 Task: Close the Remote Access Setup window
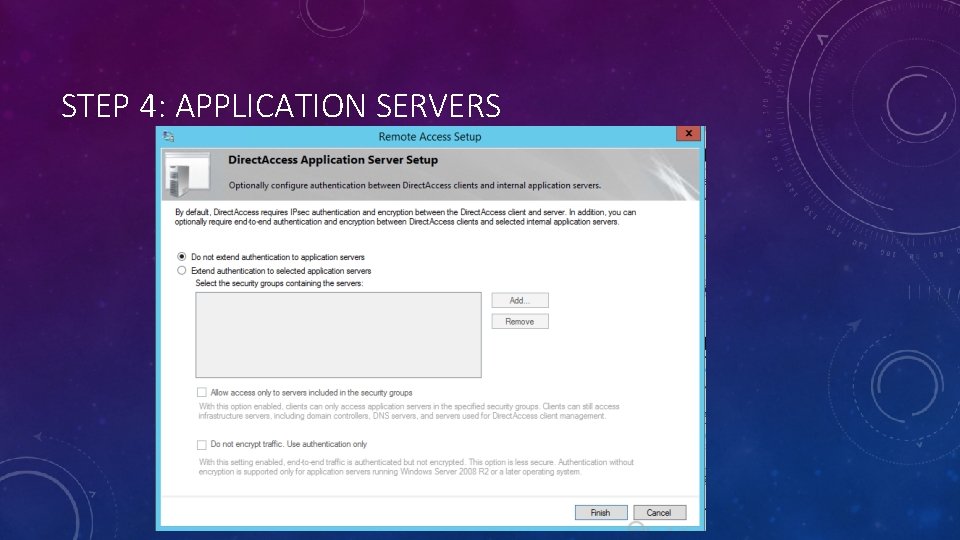pyautogui.click(x=688, y=133)
